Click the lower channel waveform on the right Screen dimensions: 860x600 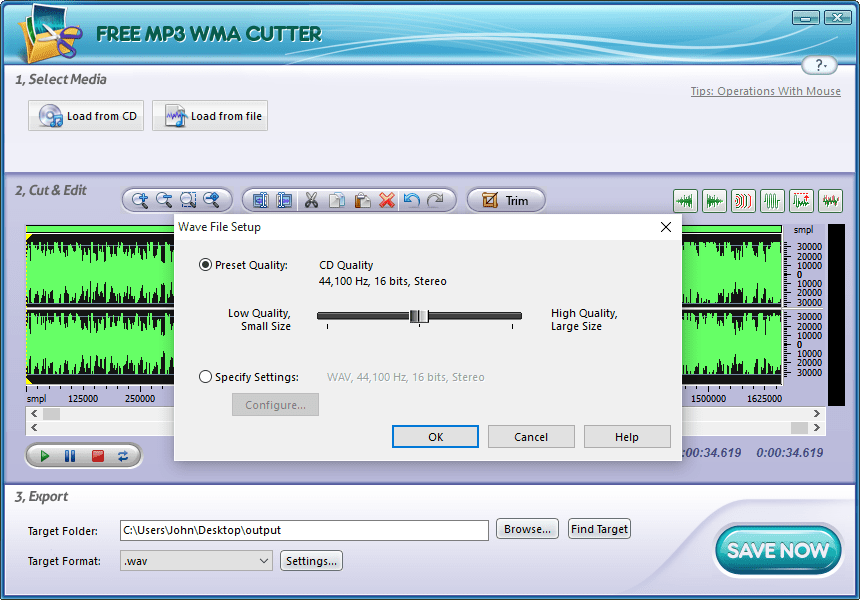click(x=732, y=346)
